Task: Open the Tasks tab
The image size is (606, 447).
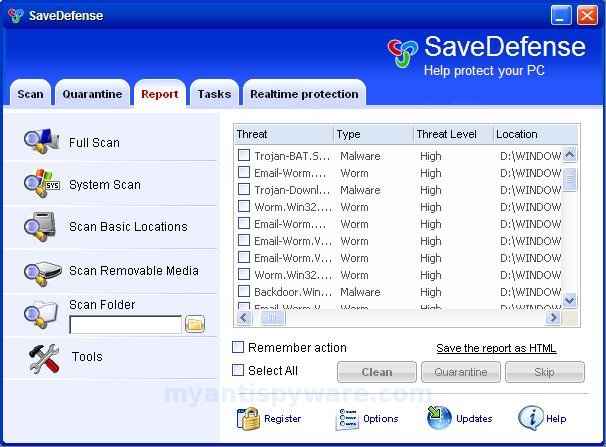Action: 214,94
